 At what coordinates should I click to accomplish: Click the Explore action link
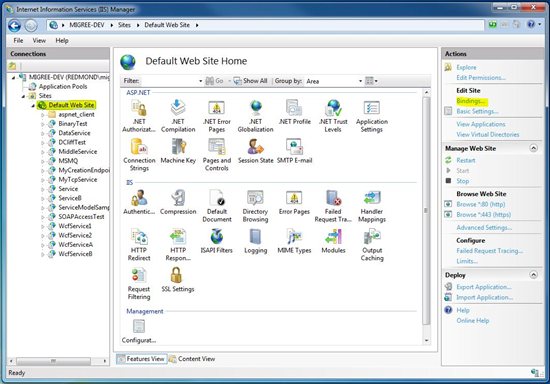pos(466,67)
